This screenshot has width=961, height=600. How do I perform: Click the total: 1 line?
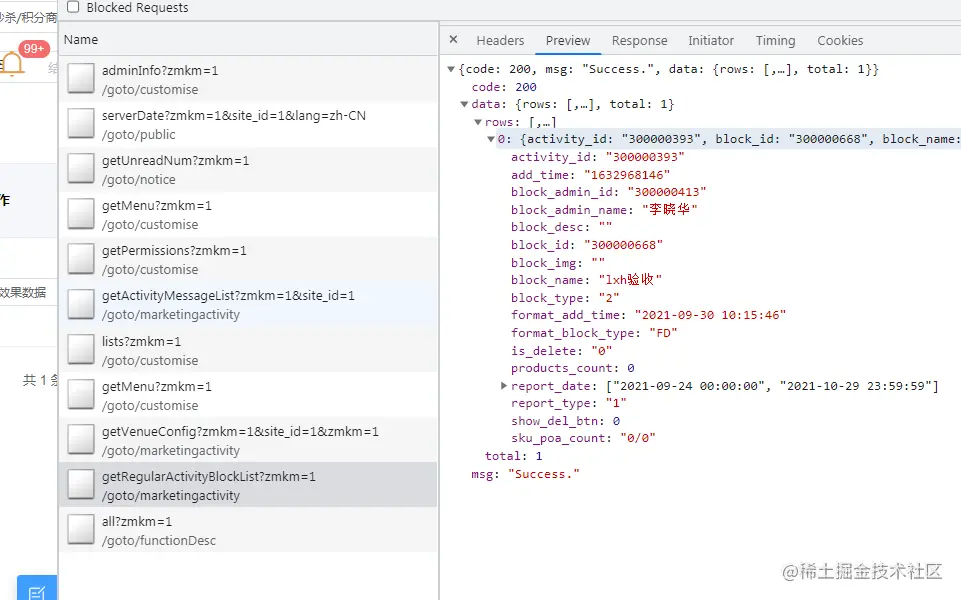(514, 456)
